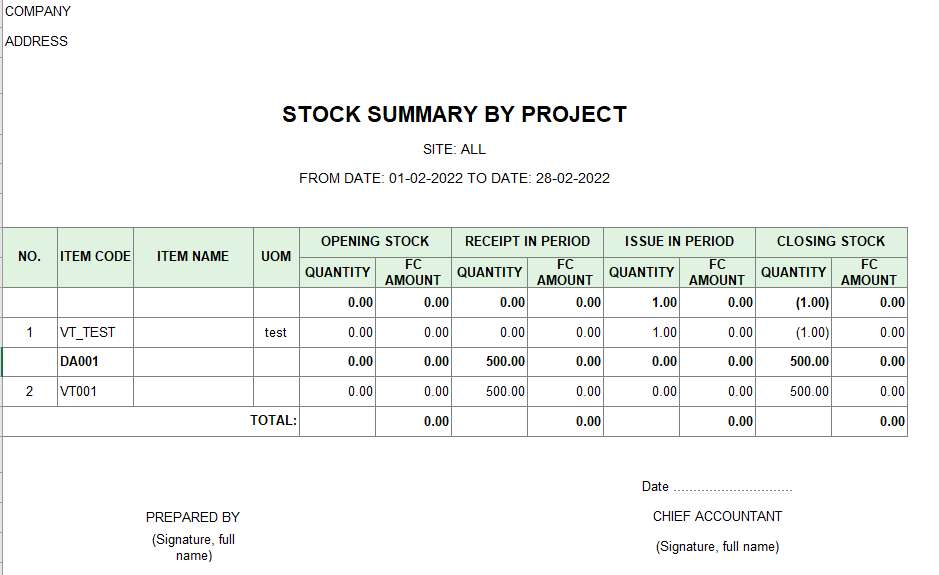This screenshot has height=575, width=939.
Task: Click the COMPANY cell
Action: point(38,11)
